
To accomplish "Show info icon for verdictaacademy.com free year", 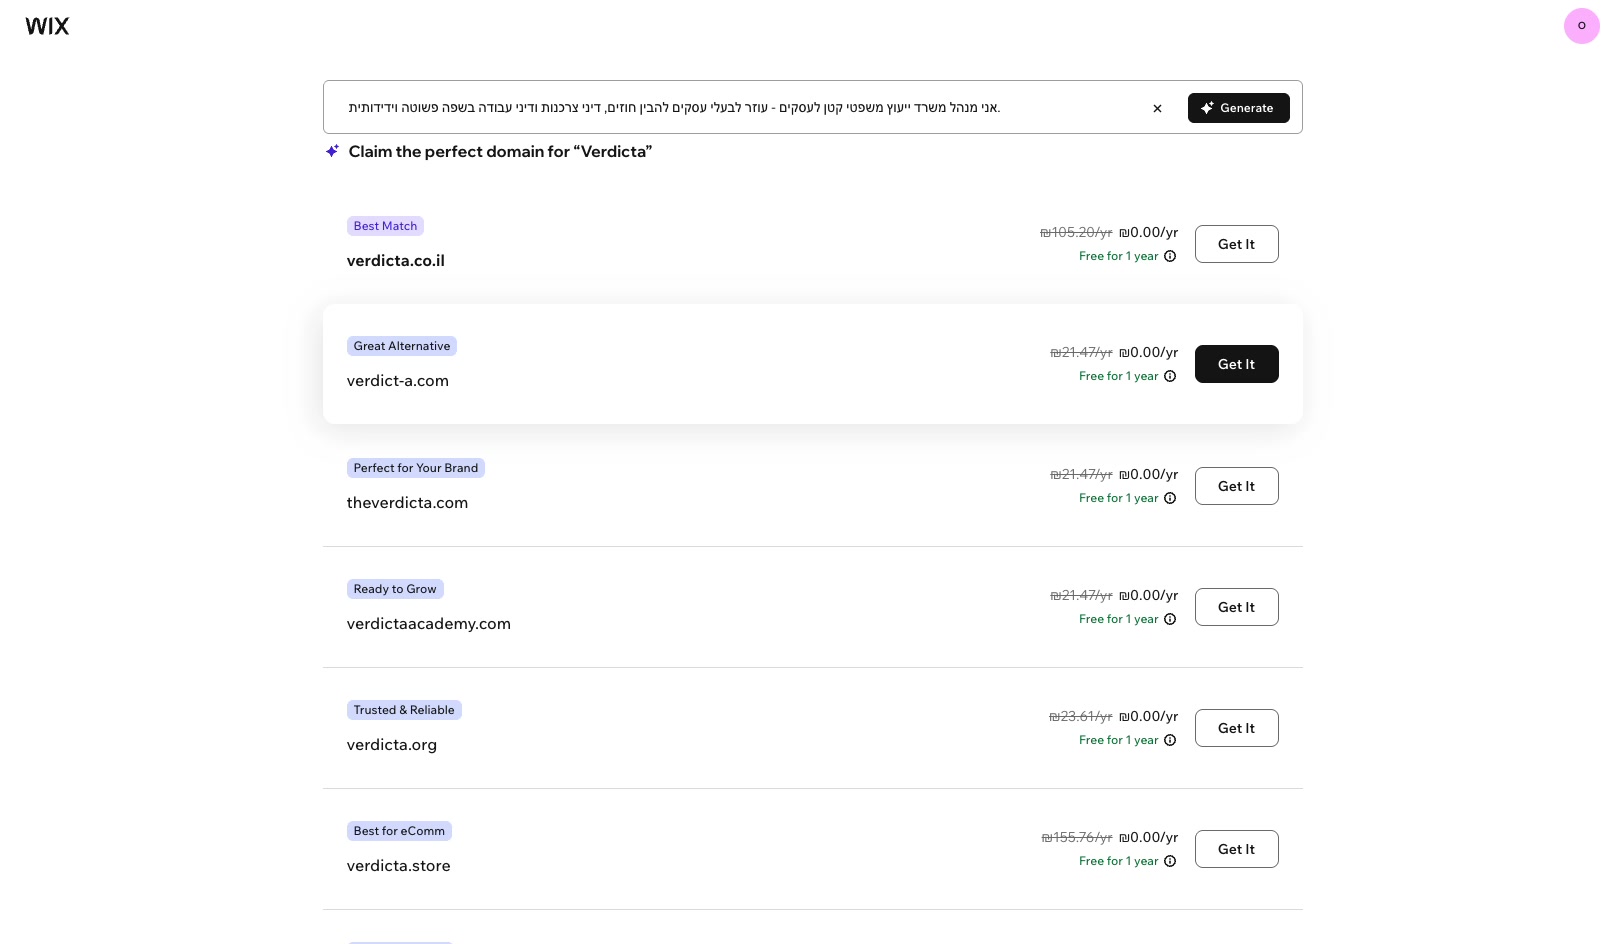I will click(1170, 619).
